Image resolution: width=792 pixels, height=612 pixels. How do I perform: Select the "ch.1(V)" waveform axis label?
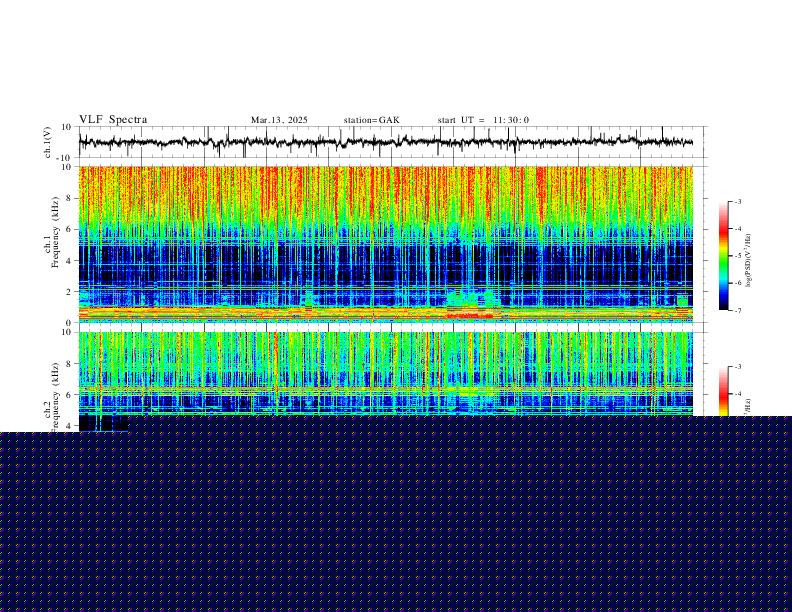coord(48,142)
